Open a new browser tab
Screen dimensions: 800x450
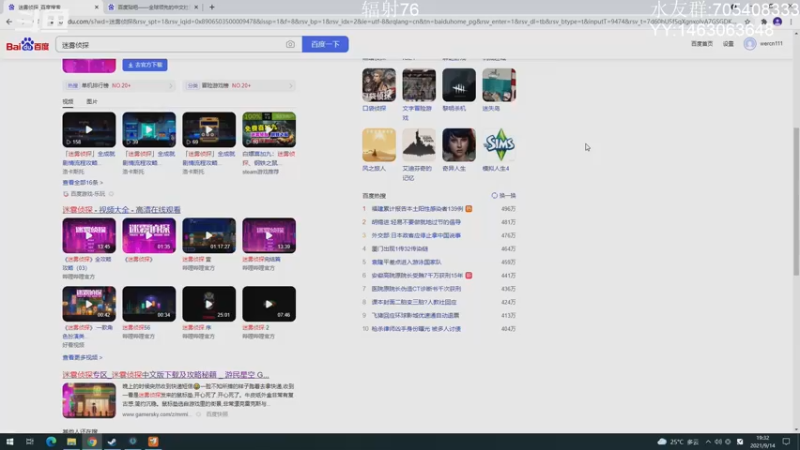[x=212, y=7]
